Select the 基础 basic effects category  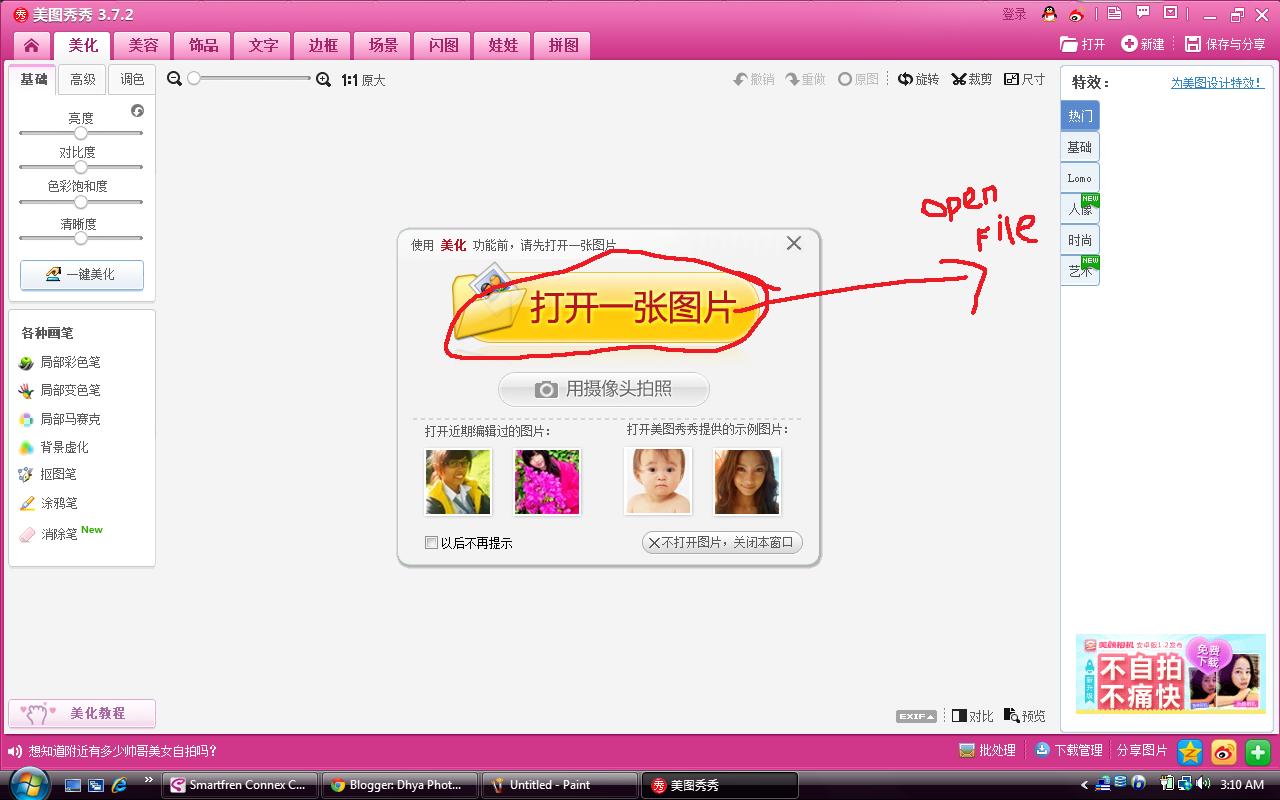(x=1080, y=147)
